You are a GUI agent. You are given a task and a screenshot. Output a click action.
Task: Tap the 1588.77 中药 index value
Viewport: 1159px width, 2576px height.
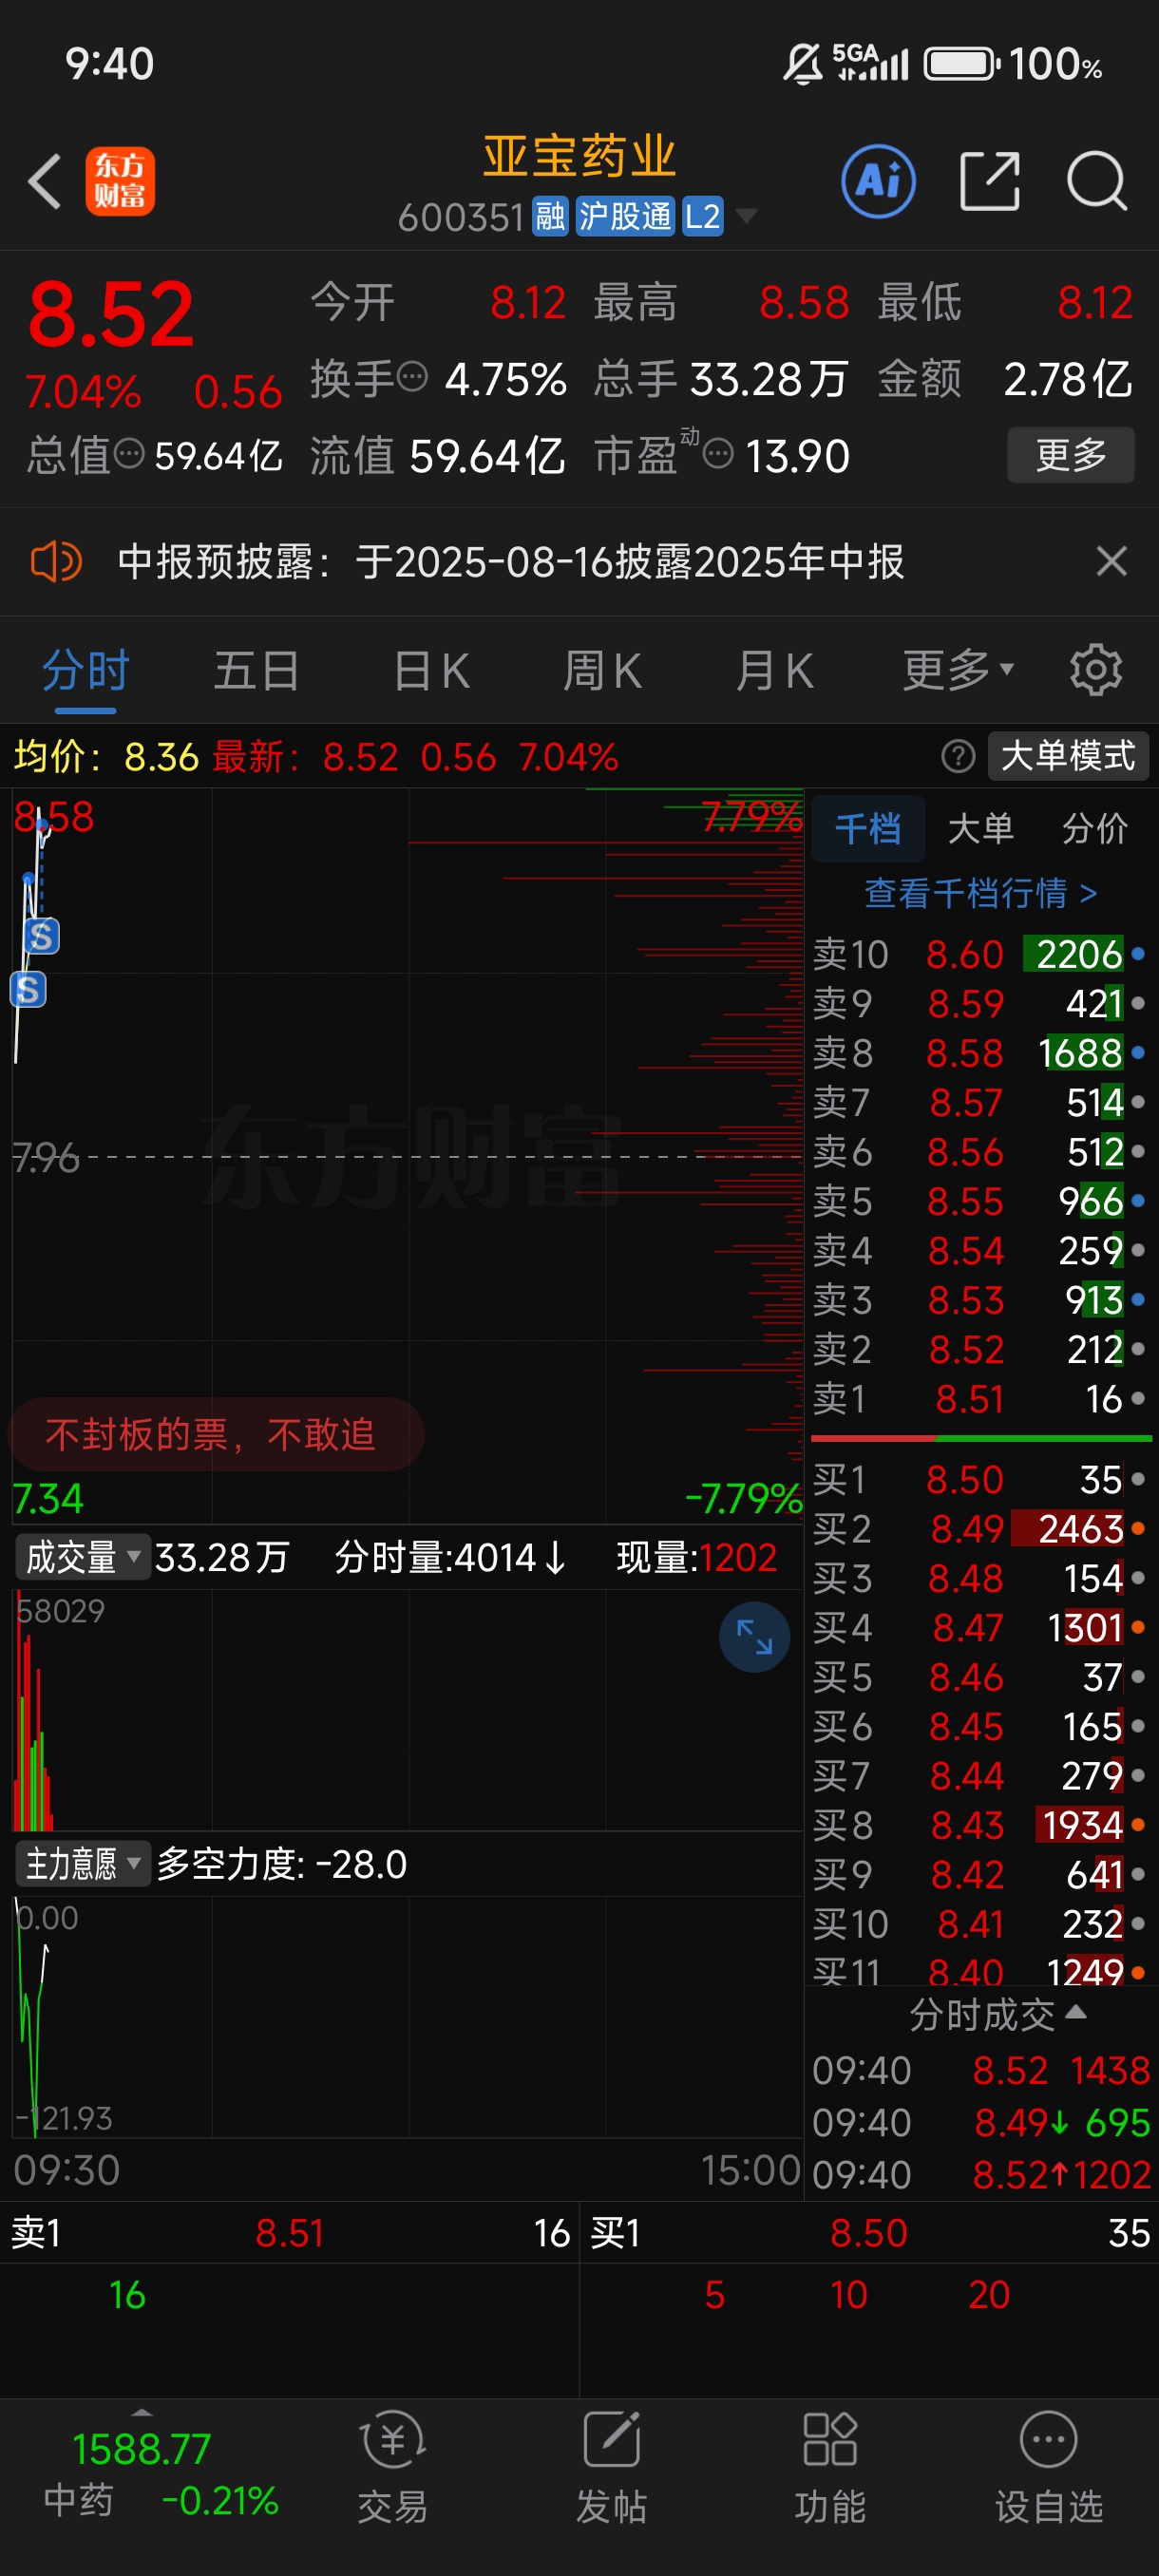141,2449
